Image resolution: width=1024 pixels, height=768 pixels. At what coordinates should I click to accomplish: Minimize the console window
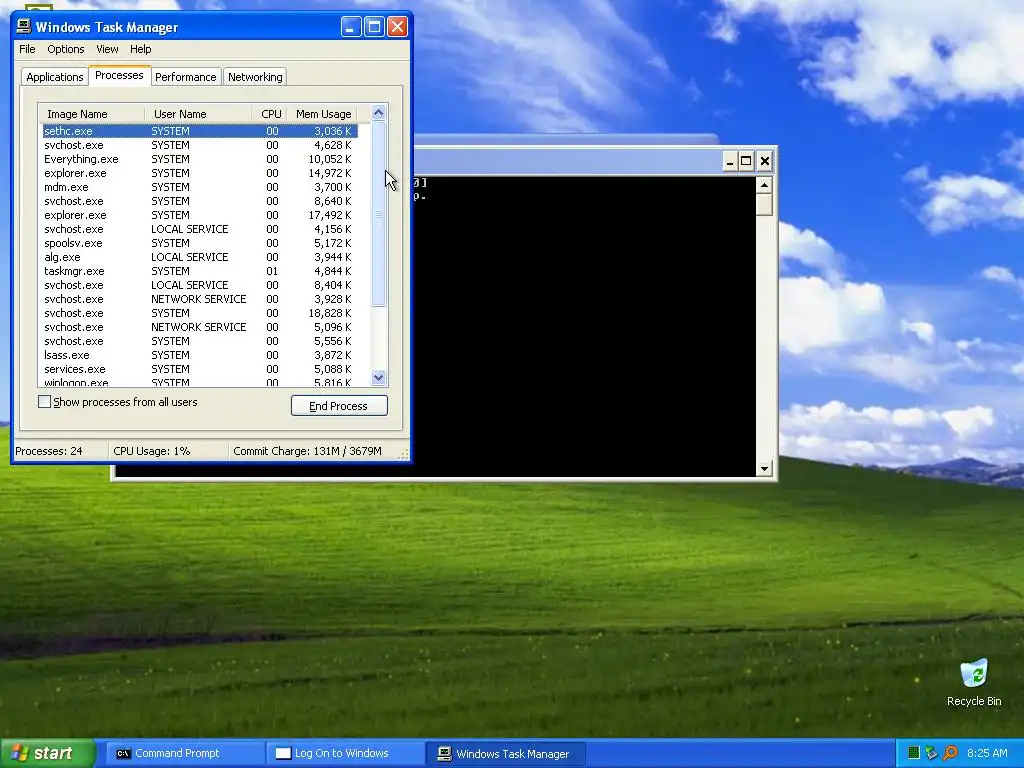coord(730,161)
